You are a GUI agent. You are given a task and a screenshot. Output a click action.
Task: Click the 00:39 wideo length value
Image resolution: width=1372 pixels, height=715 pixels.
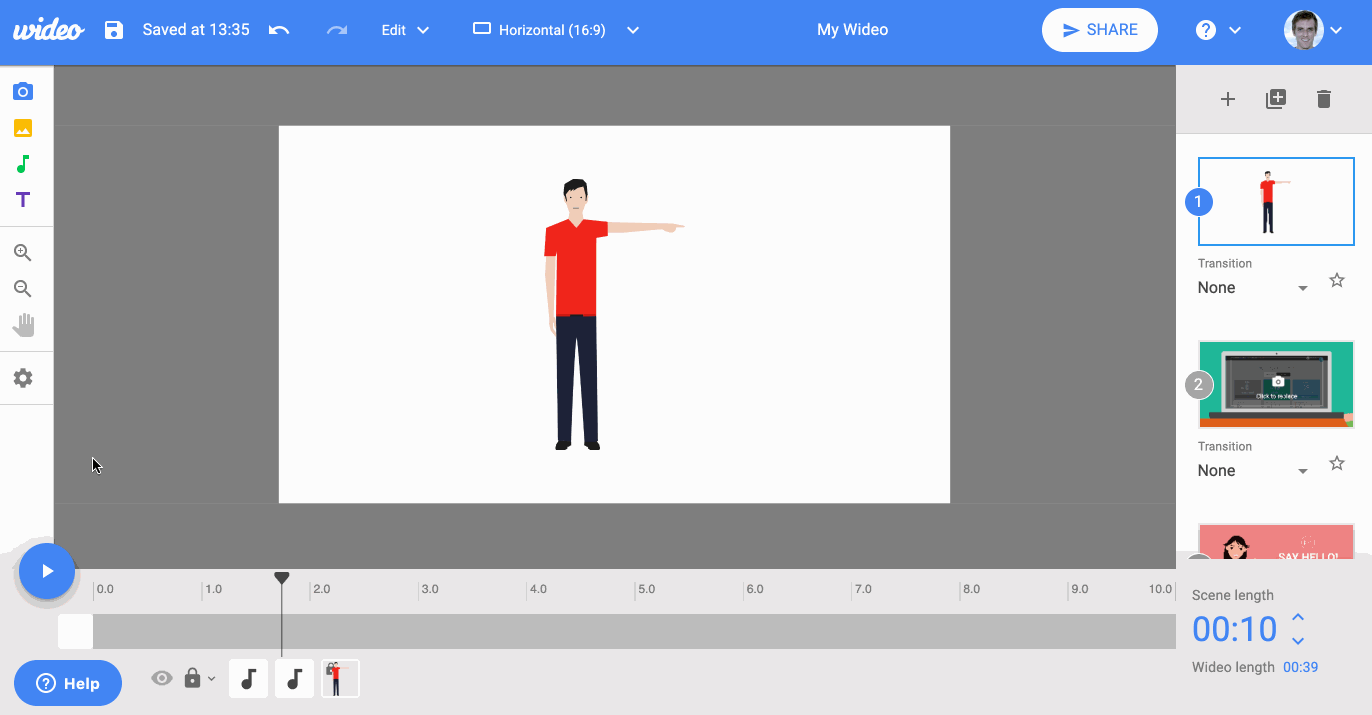click(1300, 667)
